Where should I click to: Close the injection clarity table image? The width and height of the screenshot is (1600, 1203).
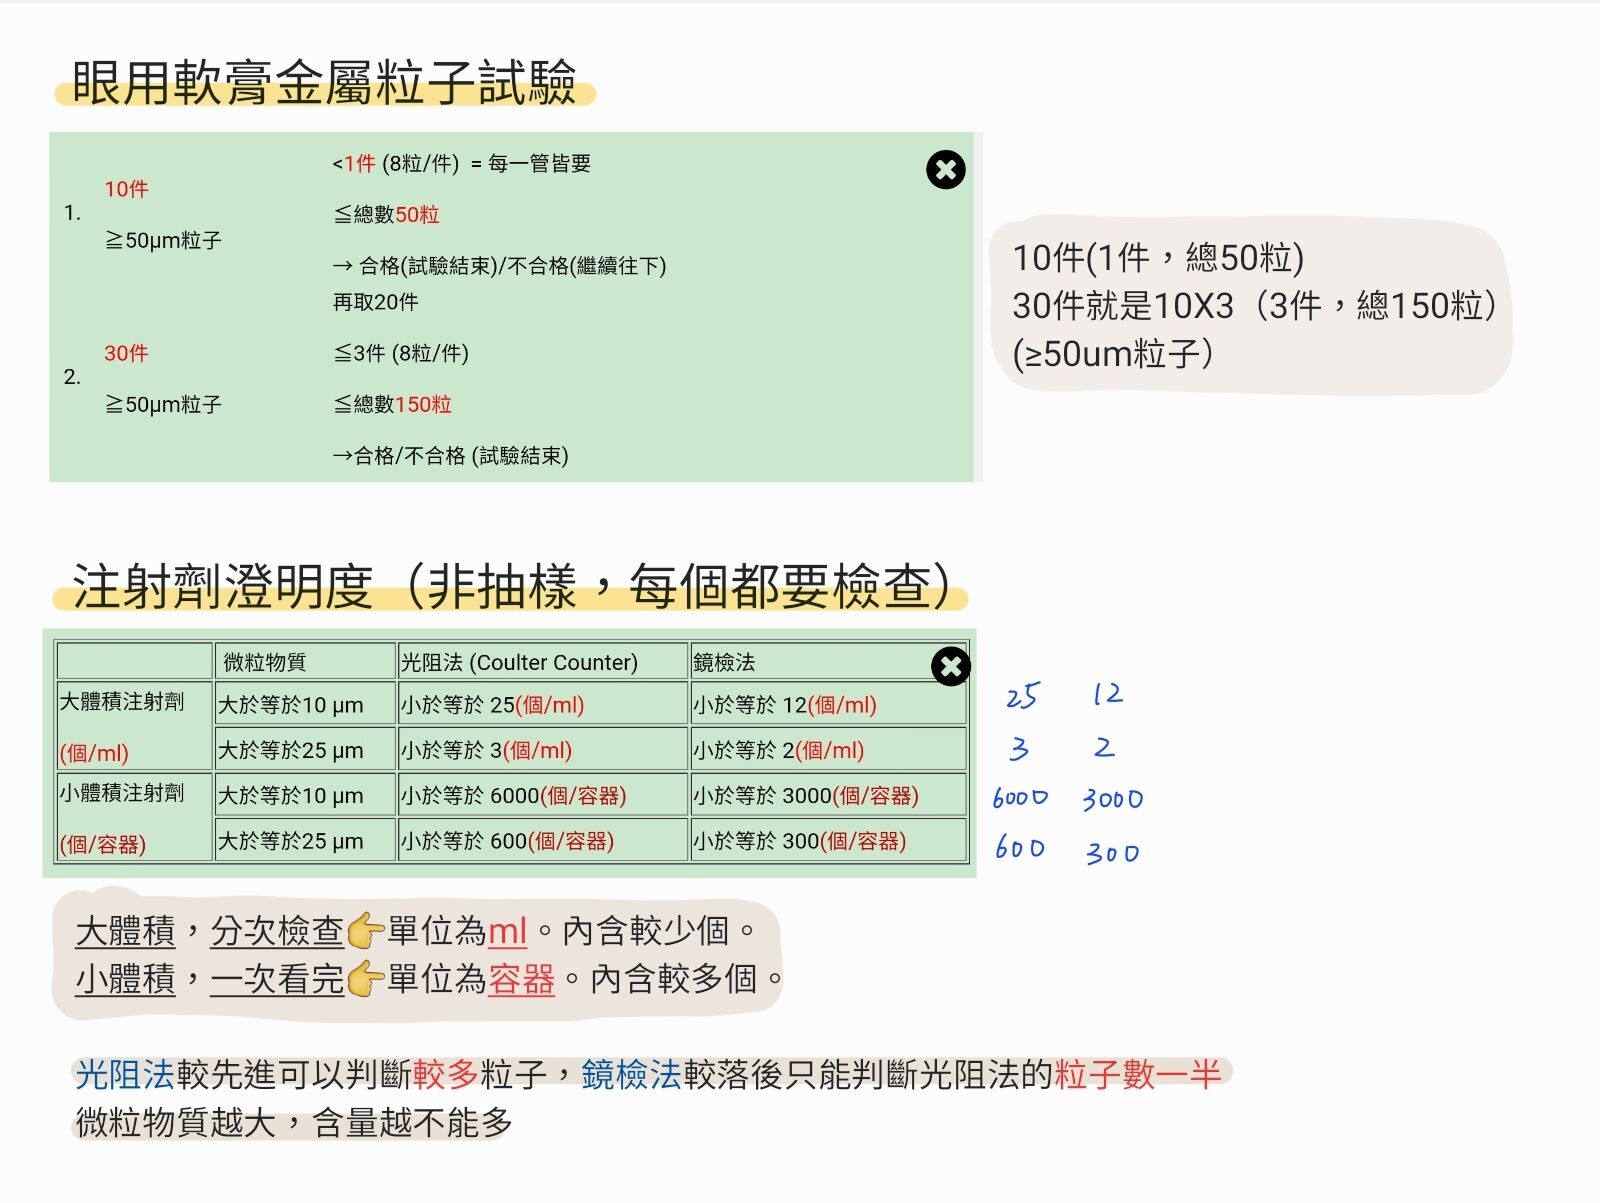point(950,666)
